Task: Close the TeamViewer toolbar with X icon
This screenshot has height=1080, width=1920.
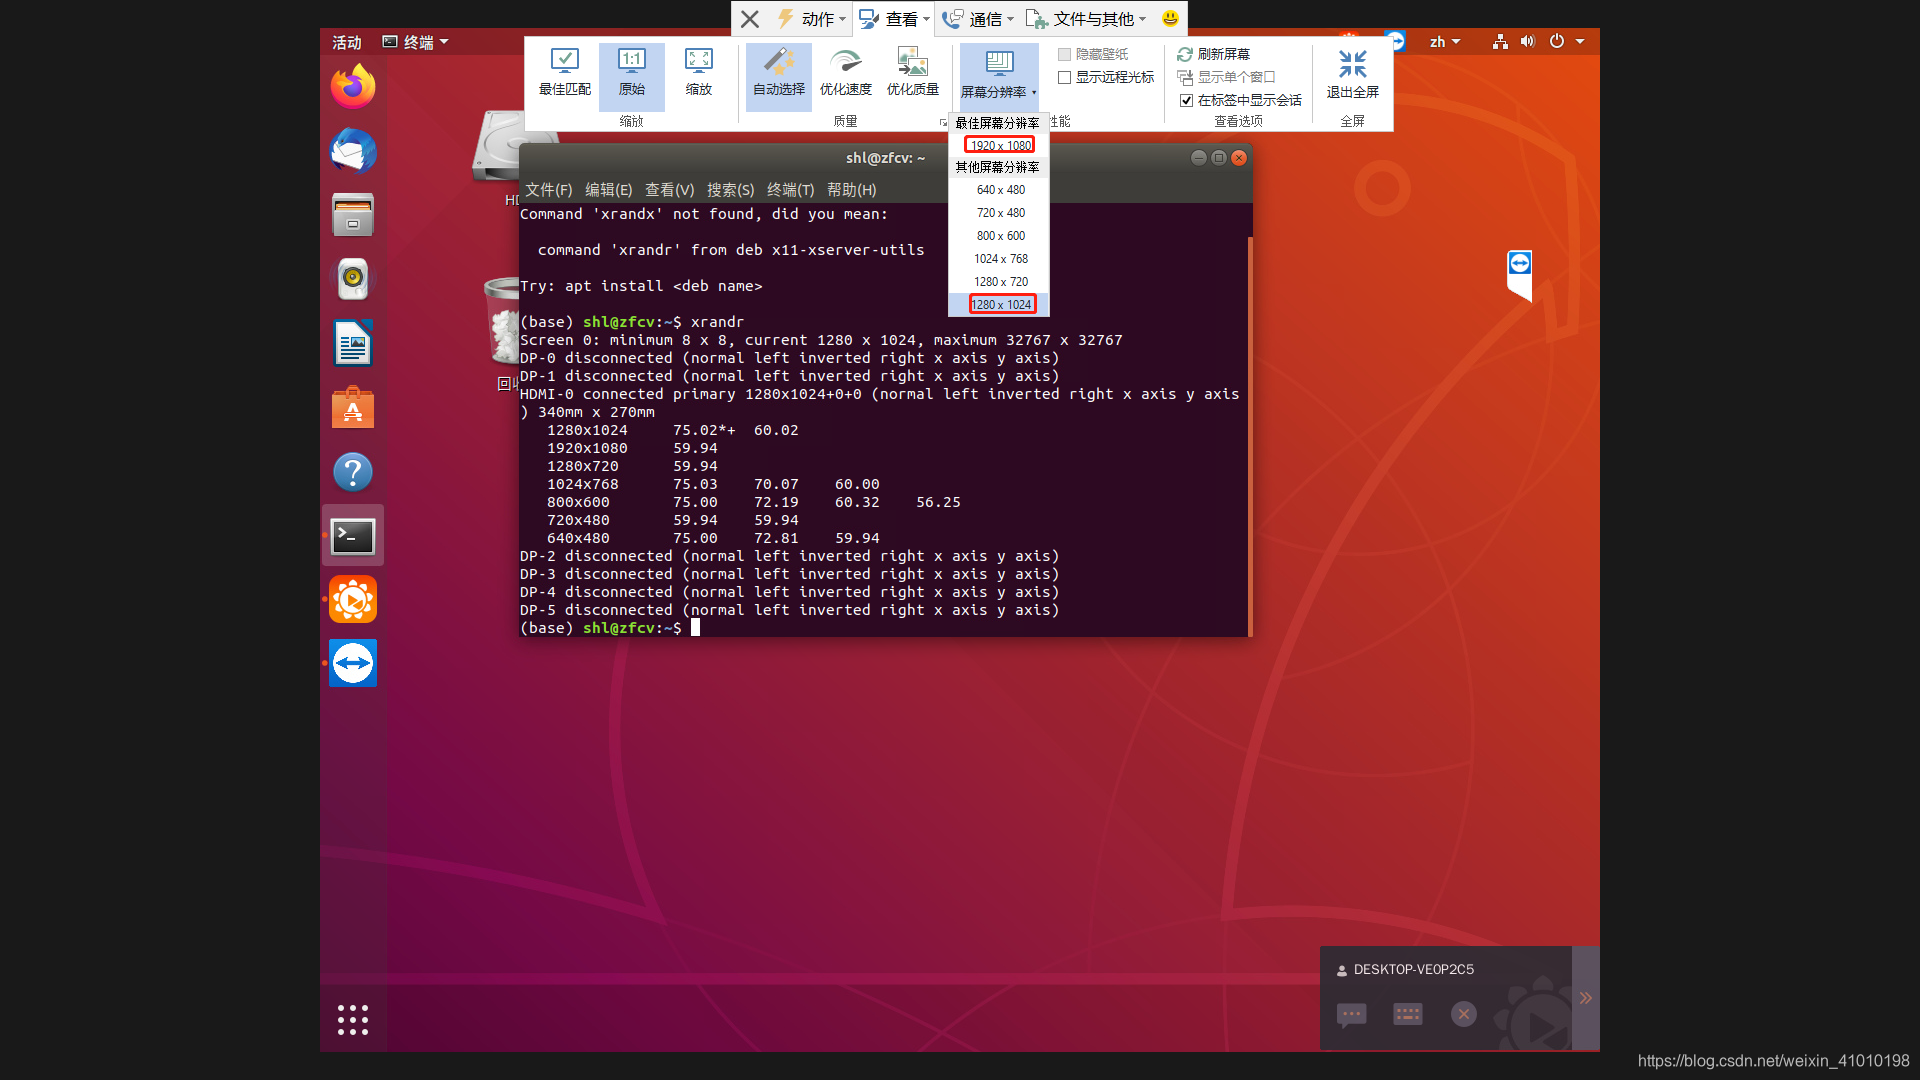Action: click(750, 19)
